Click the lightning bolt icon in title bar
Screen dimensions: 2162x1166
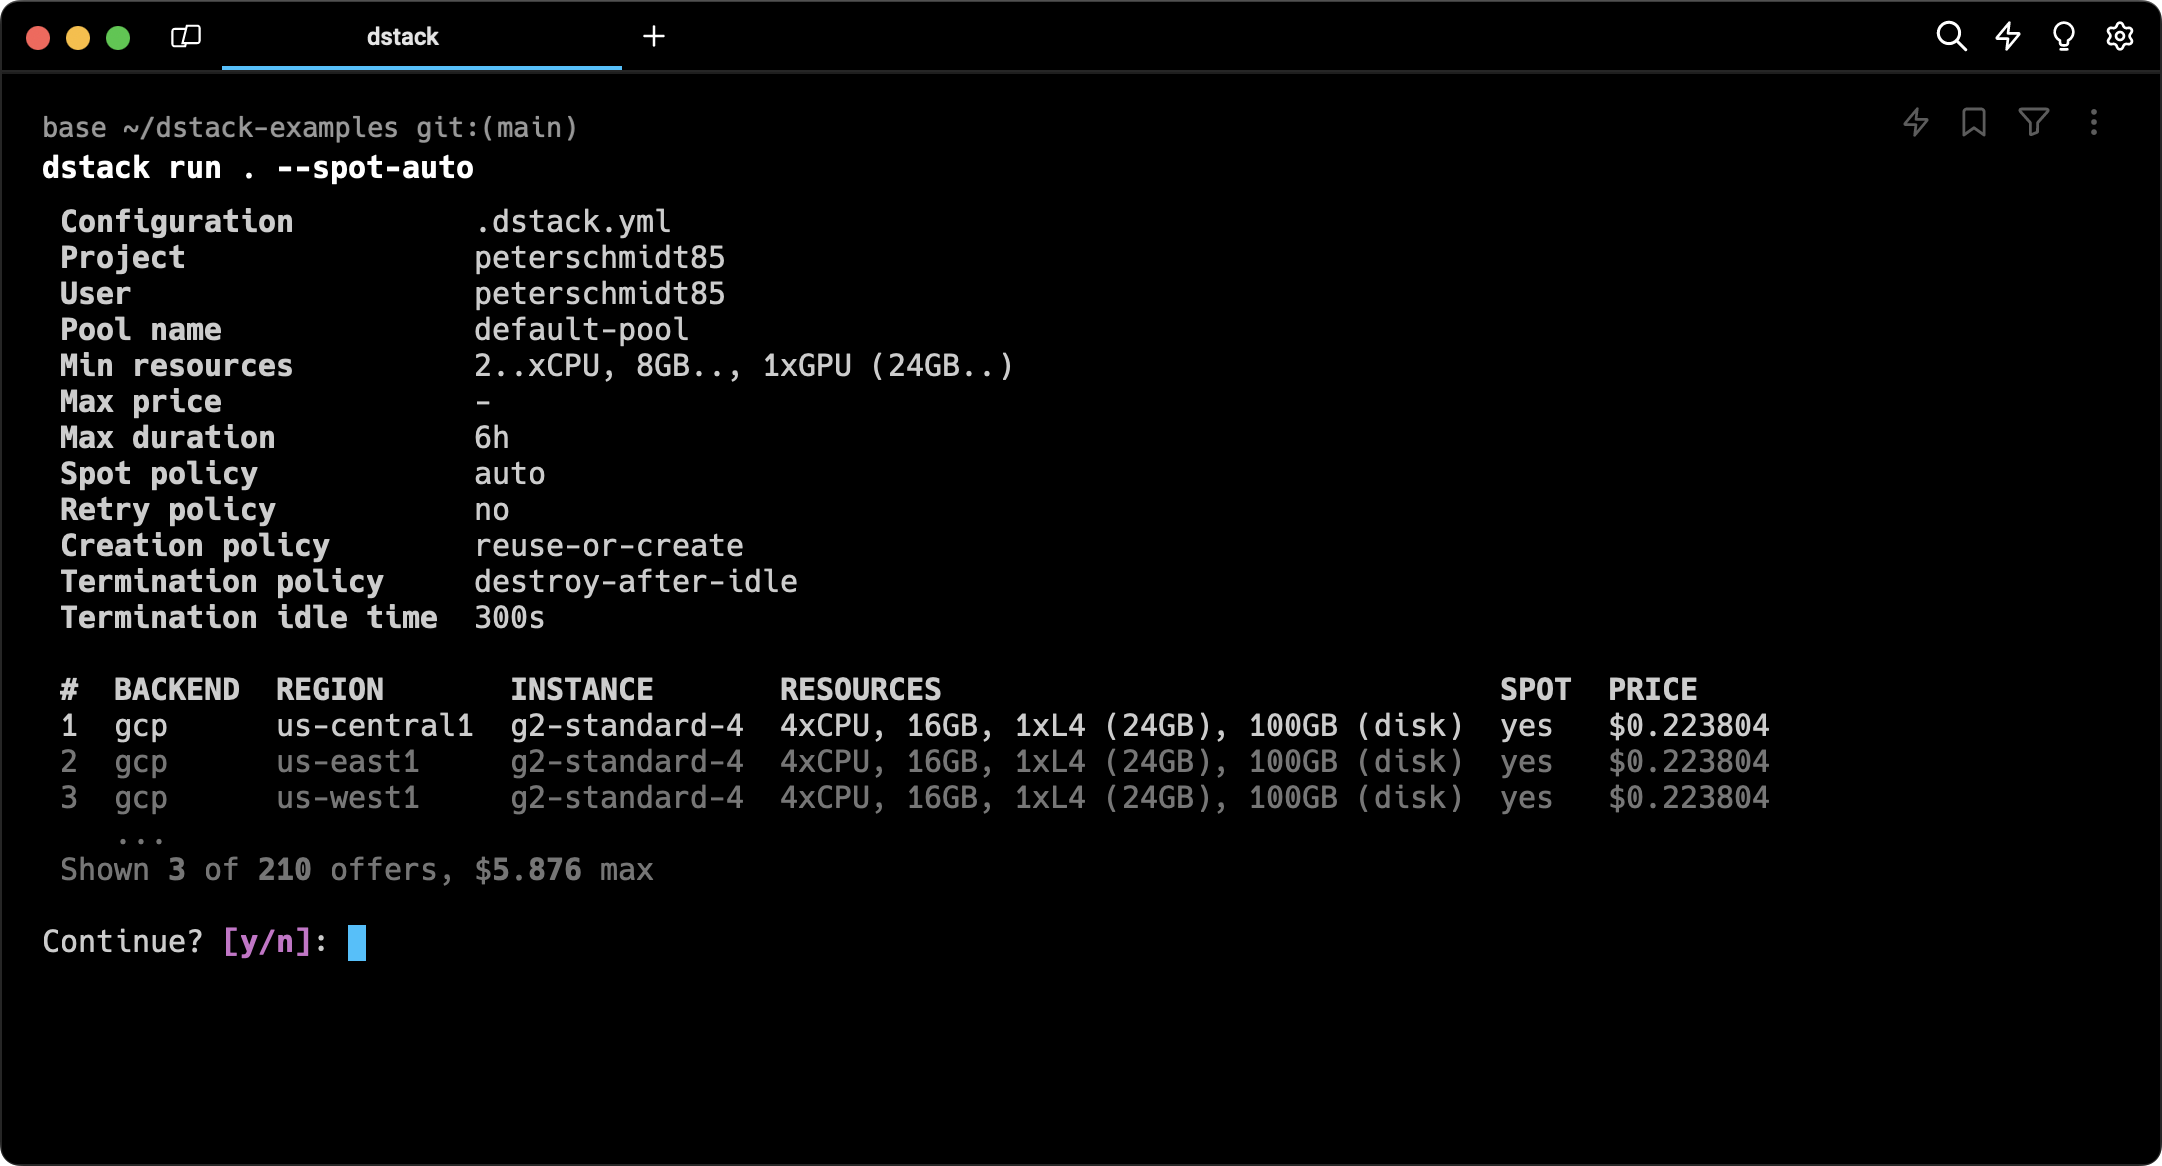click(2007, 37)
